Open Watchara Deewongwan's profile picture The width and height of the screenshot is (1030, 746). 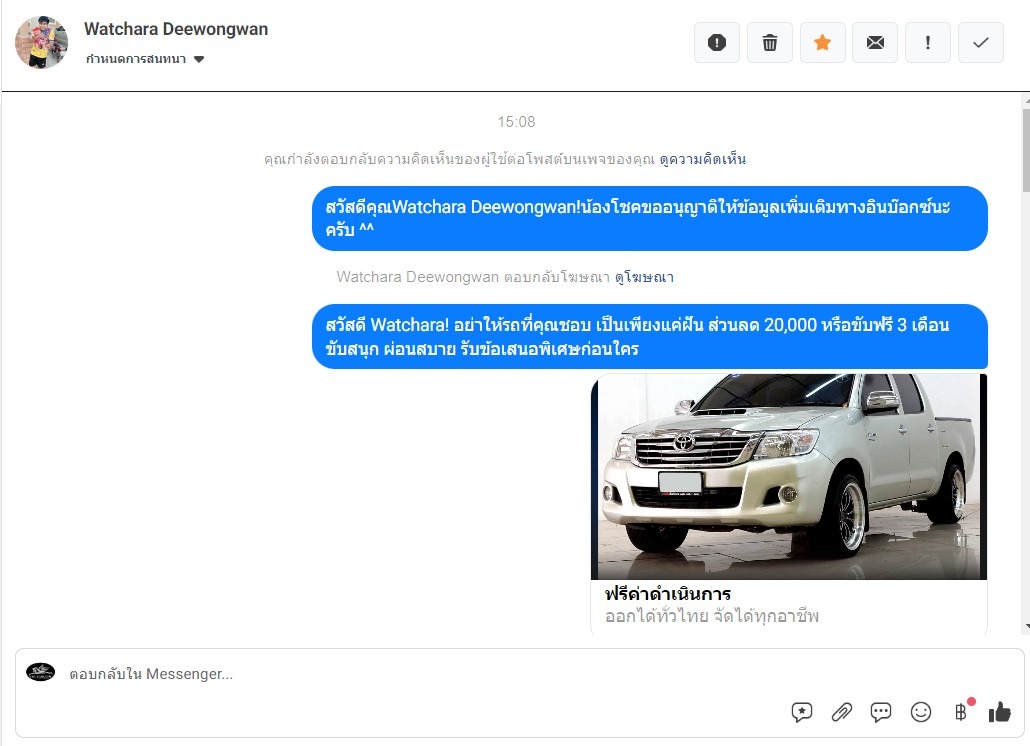pyautogui.click(x=42, y=42)
